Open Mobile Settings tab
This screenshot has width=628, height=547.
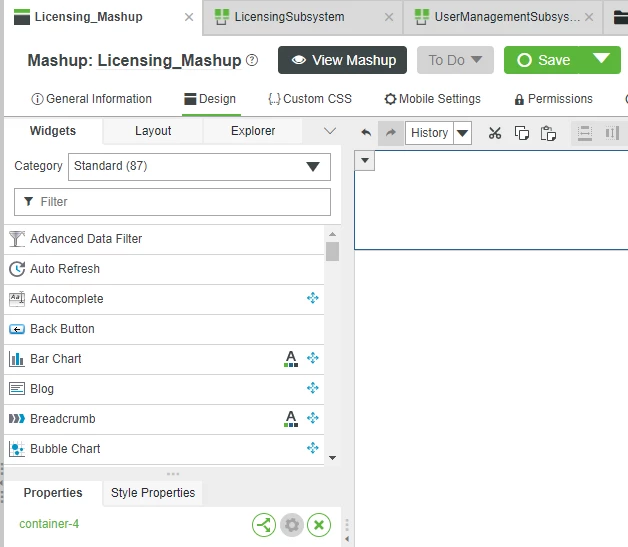tap(433, 99)
